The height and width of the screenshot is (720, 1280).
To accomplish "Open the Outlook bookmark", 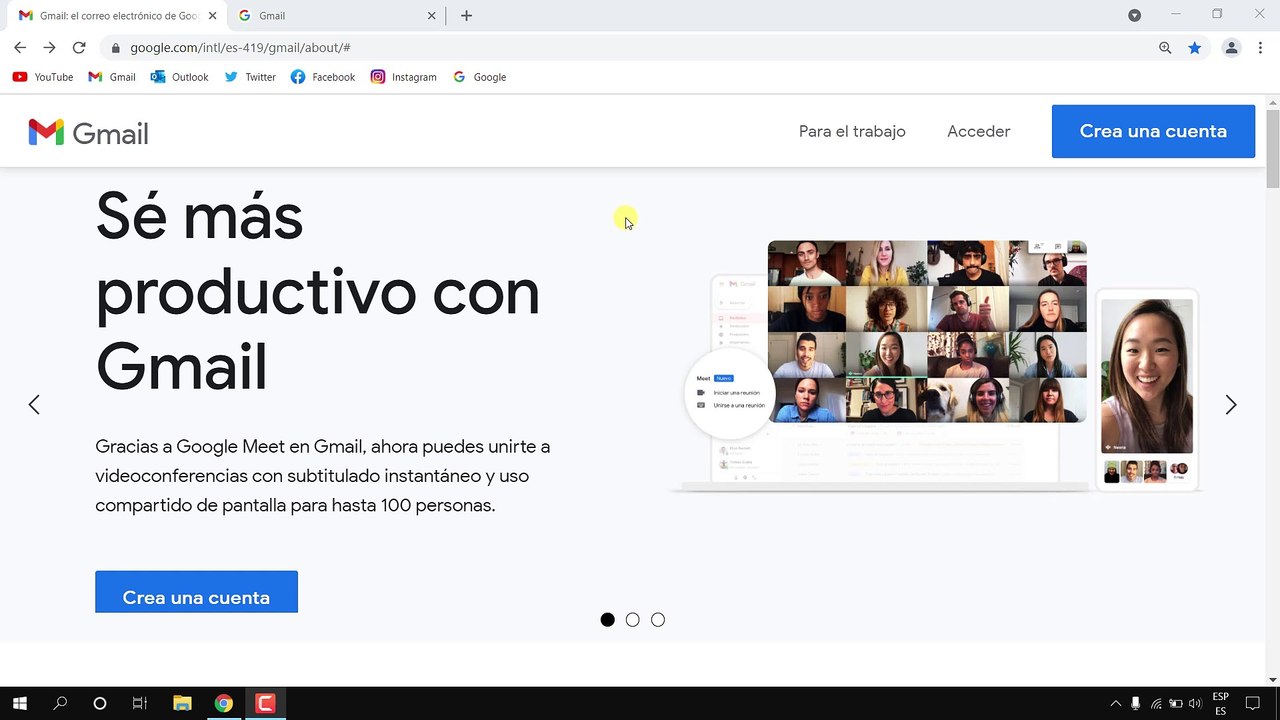I will tap(180, 77).
